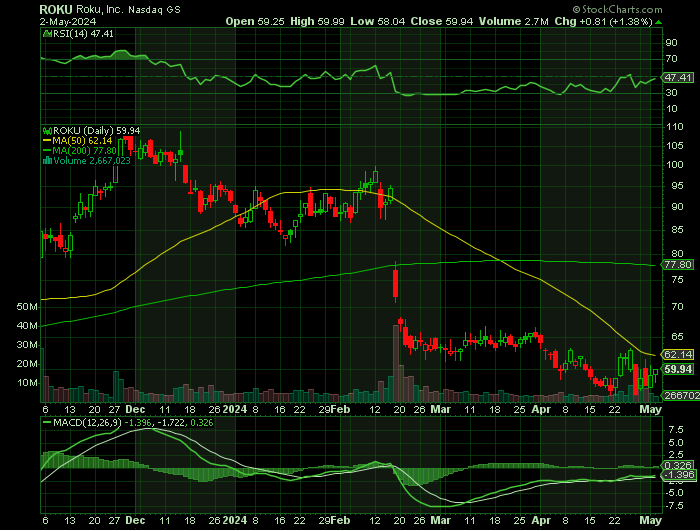Click the 85 label on price axis
Image resolution: width=700 pixels, height=530 pixels.
(x=677, y=230)
